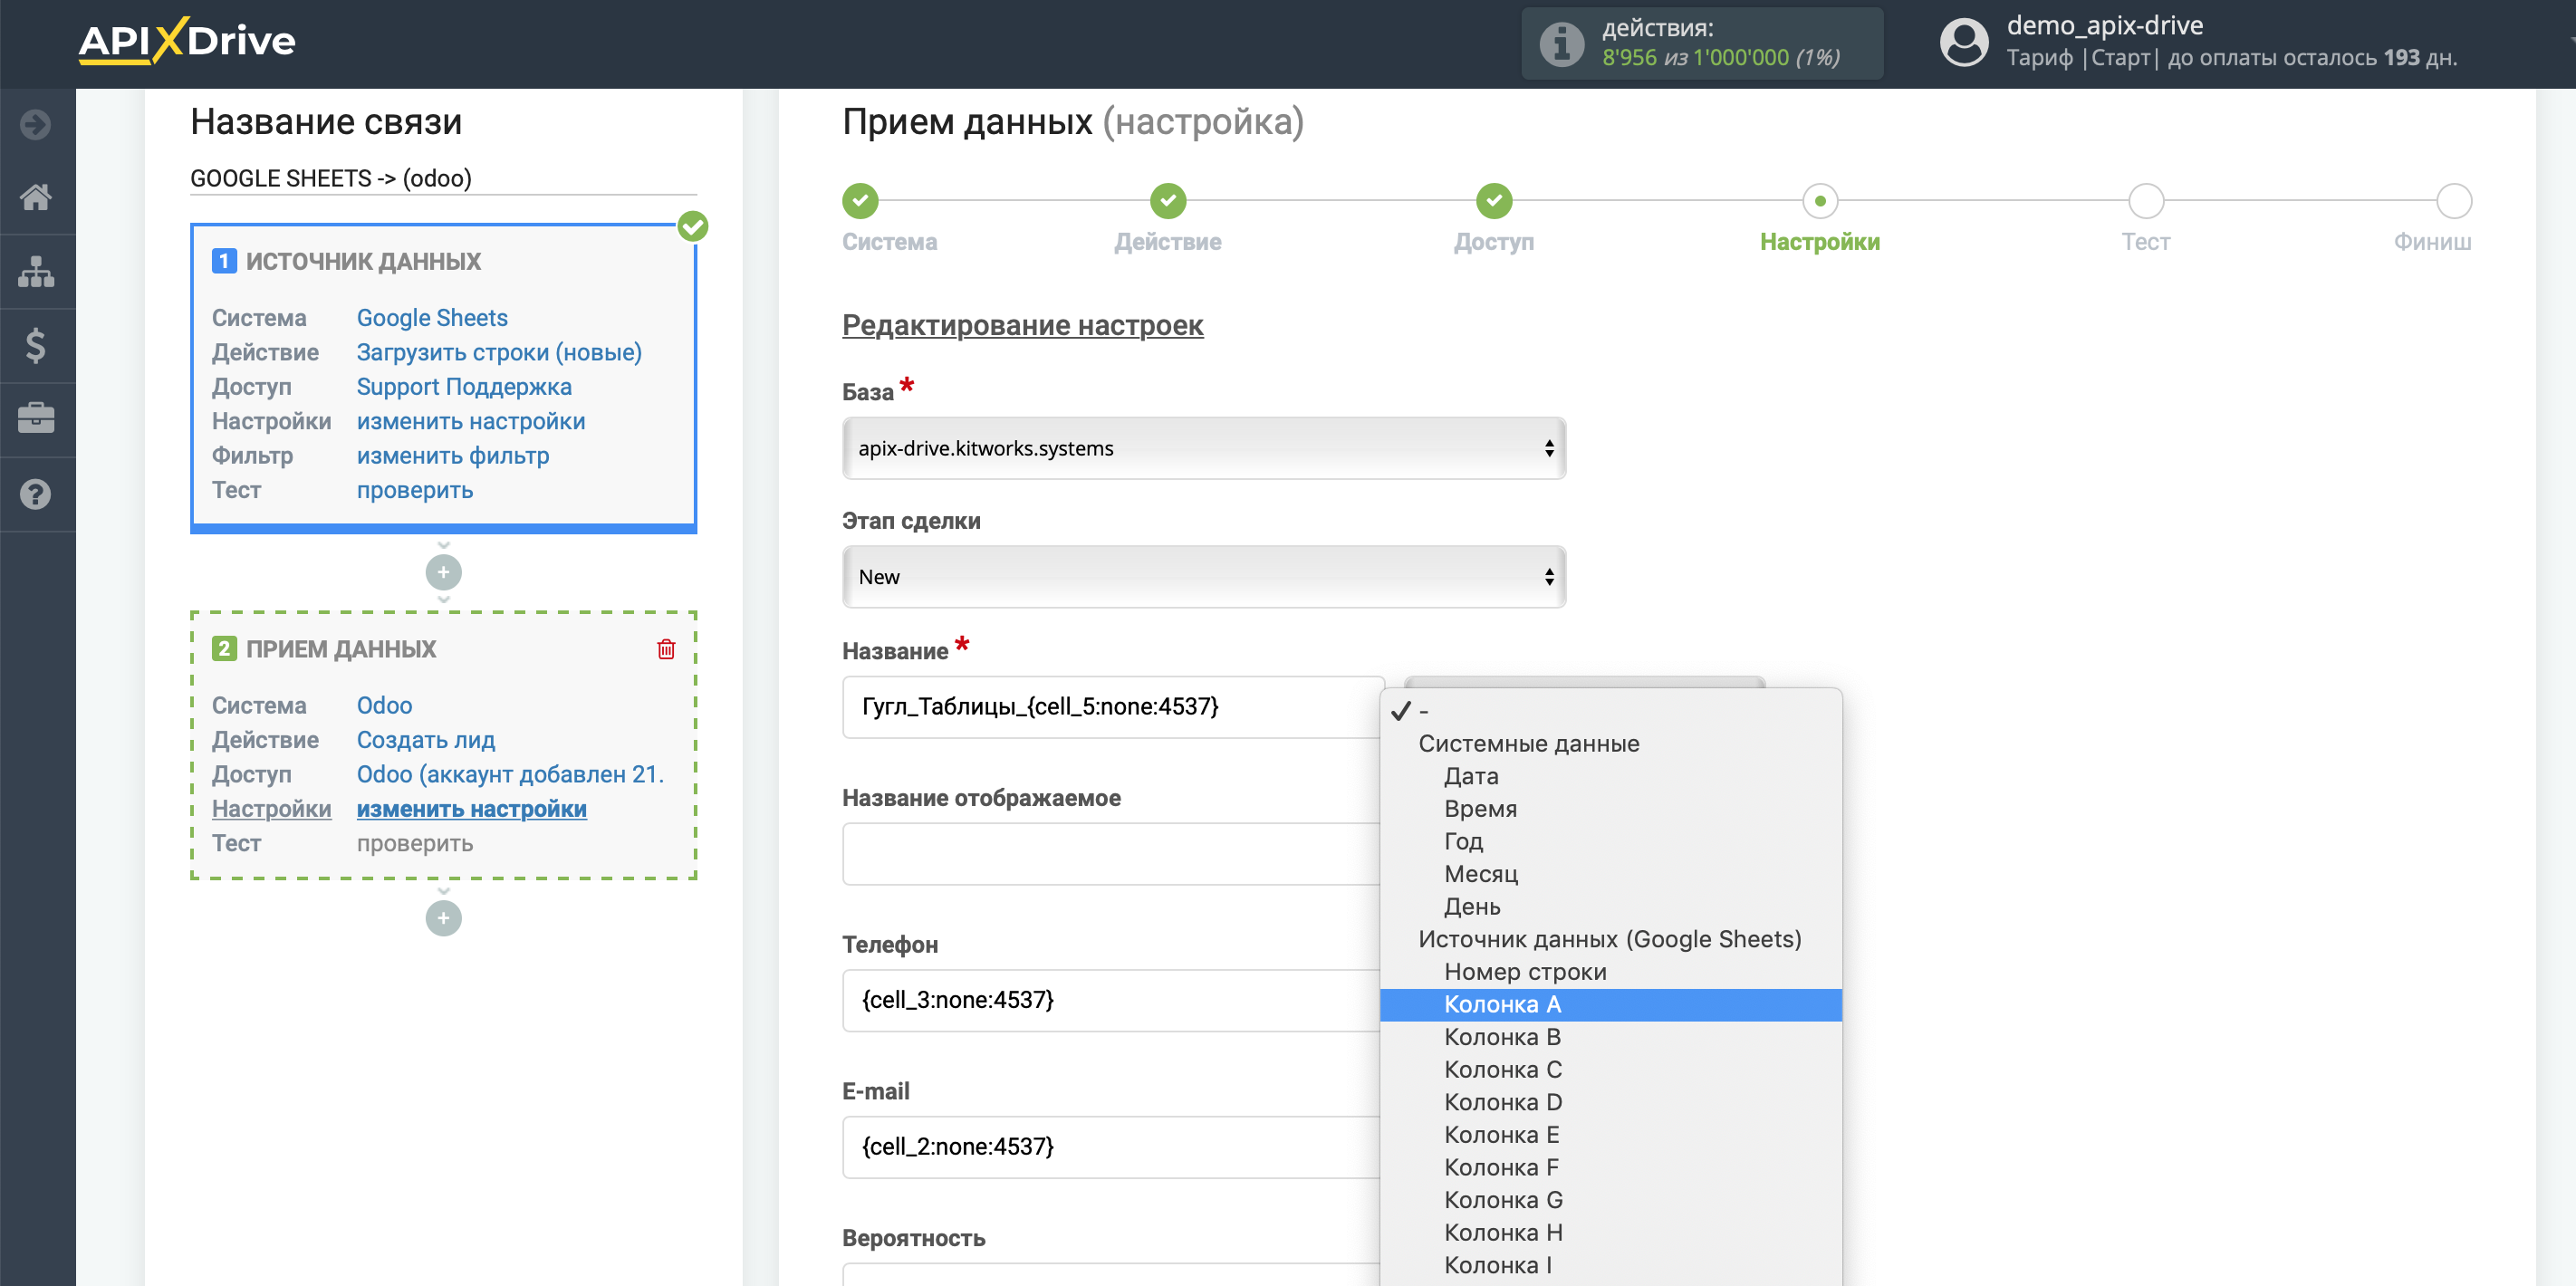Image resolution: width=2576 pixels, height=1286 pixels.
Task: Go to the Доступ step circle
Action: click(1494, 201)
